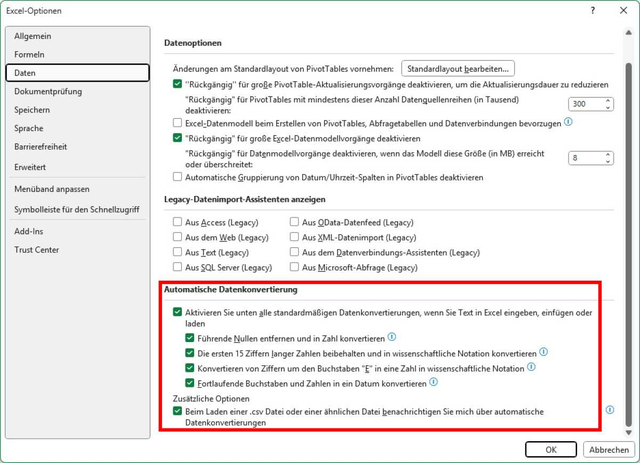The height and width of the screenshot is (463, 640).
Task: Confirm settings with OK button
Action: click(551, 450)
